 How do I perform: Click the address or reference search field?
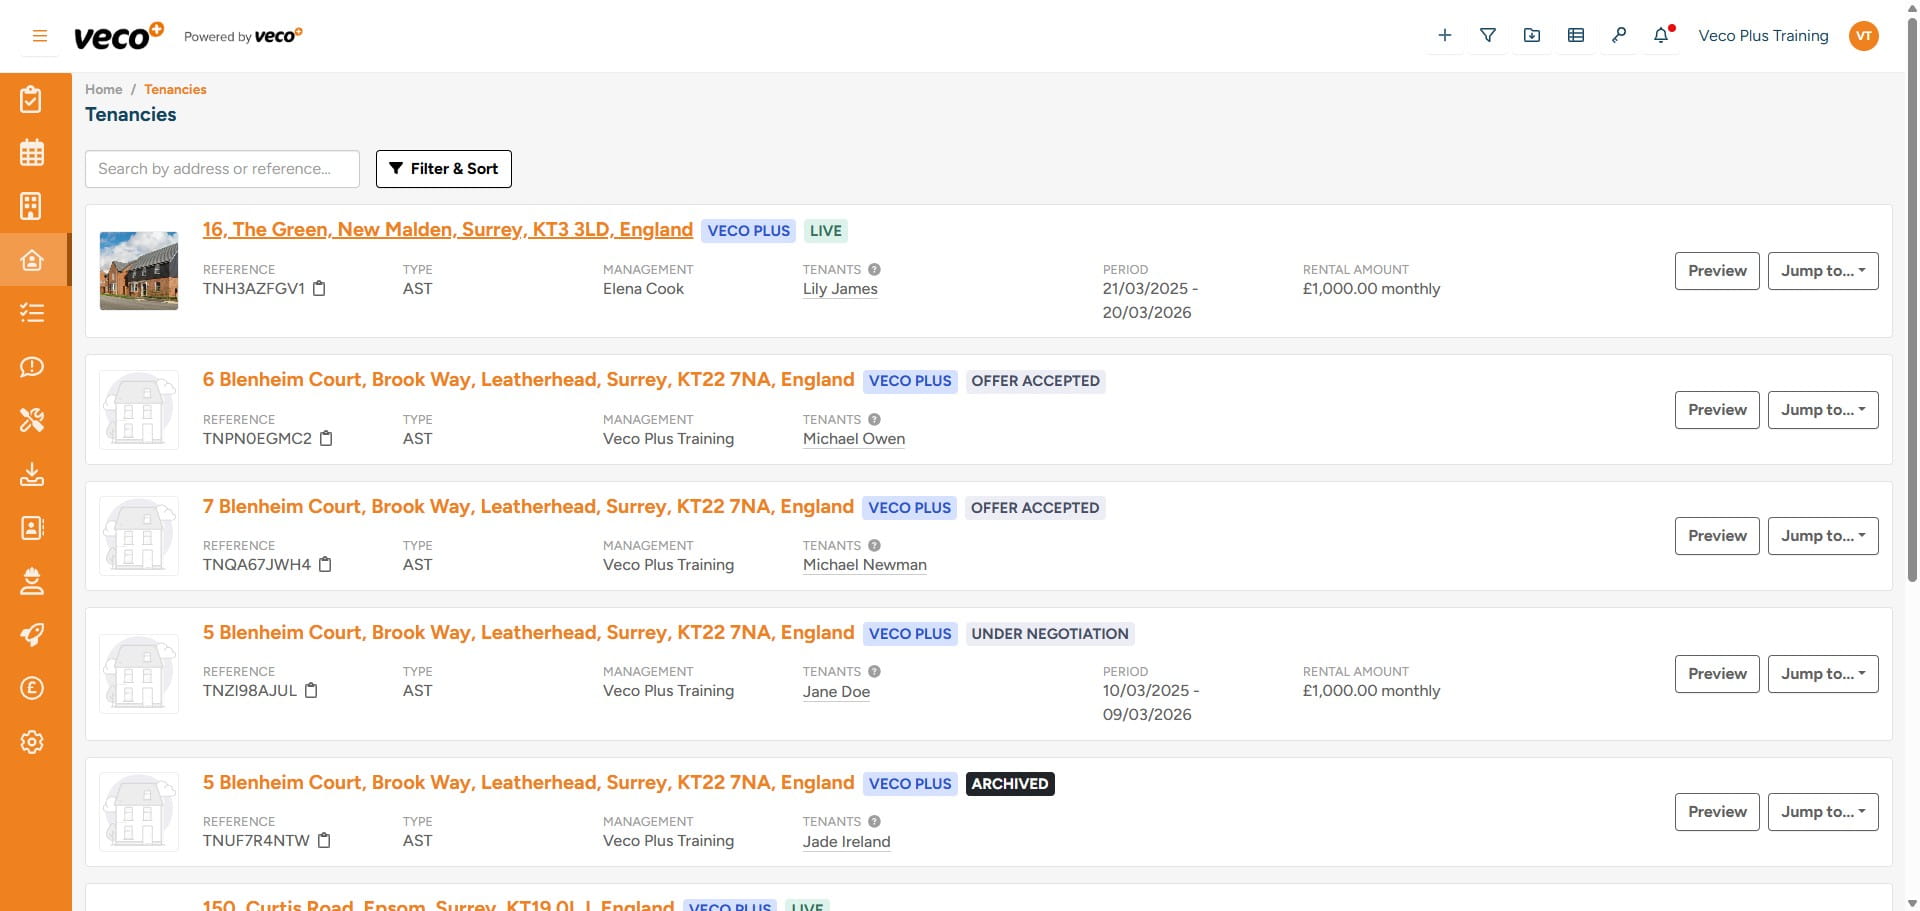coord(222,169)
